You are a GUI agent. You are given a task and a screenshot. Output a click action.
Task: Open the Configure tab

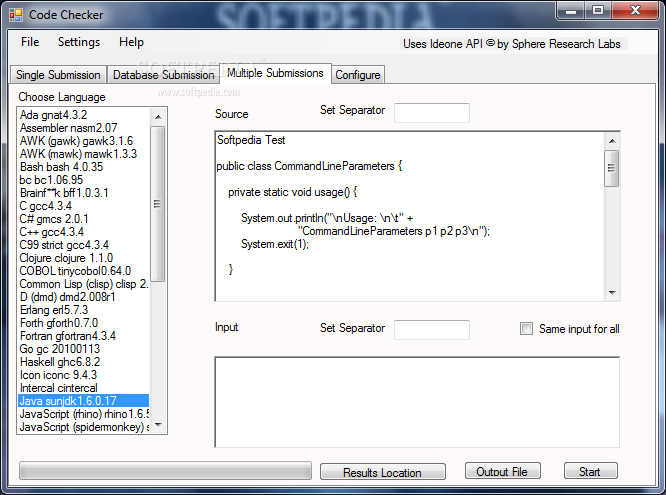(x=358, y=75)
